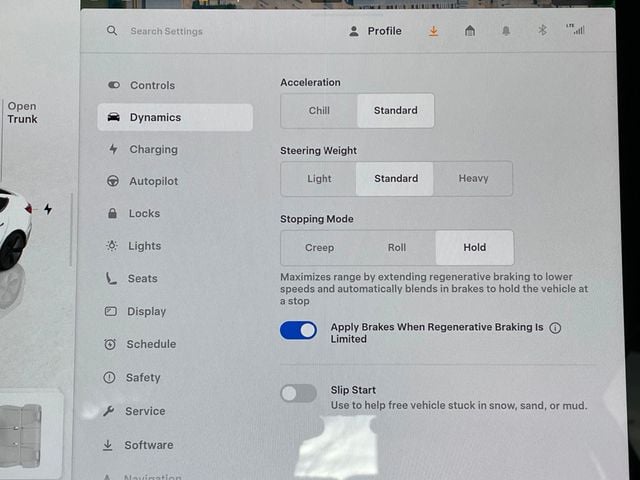Disable Apply Brakes When Regenerative Braking Limited
Screen dimensions: 640x480
coord(298,330)
